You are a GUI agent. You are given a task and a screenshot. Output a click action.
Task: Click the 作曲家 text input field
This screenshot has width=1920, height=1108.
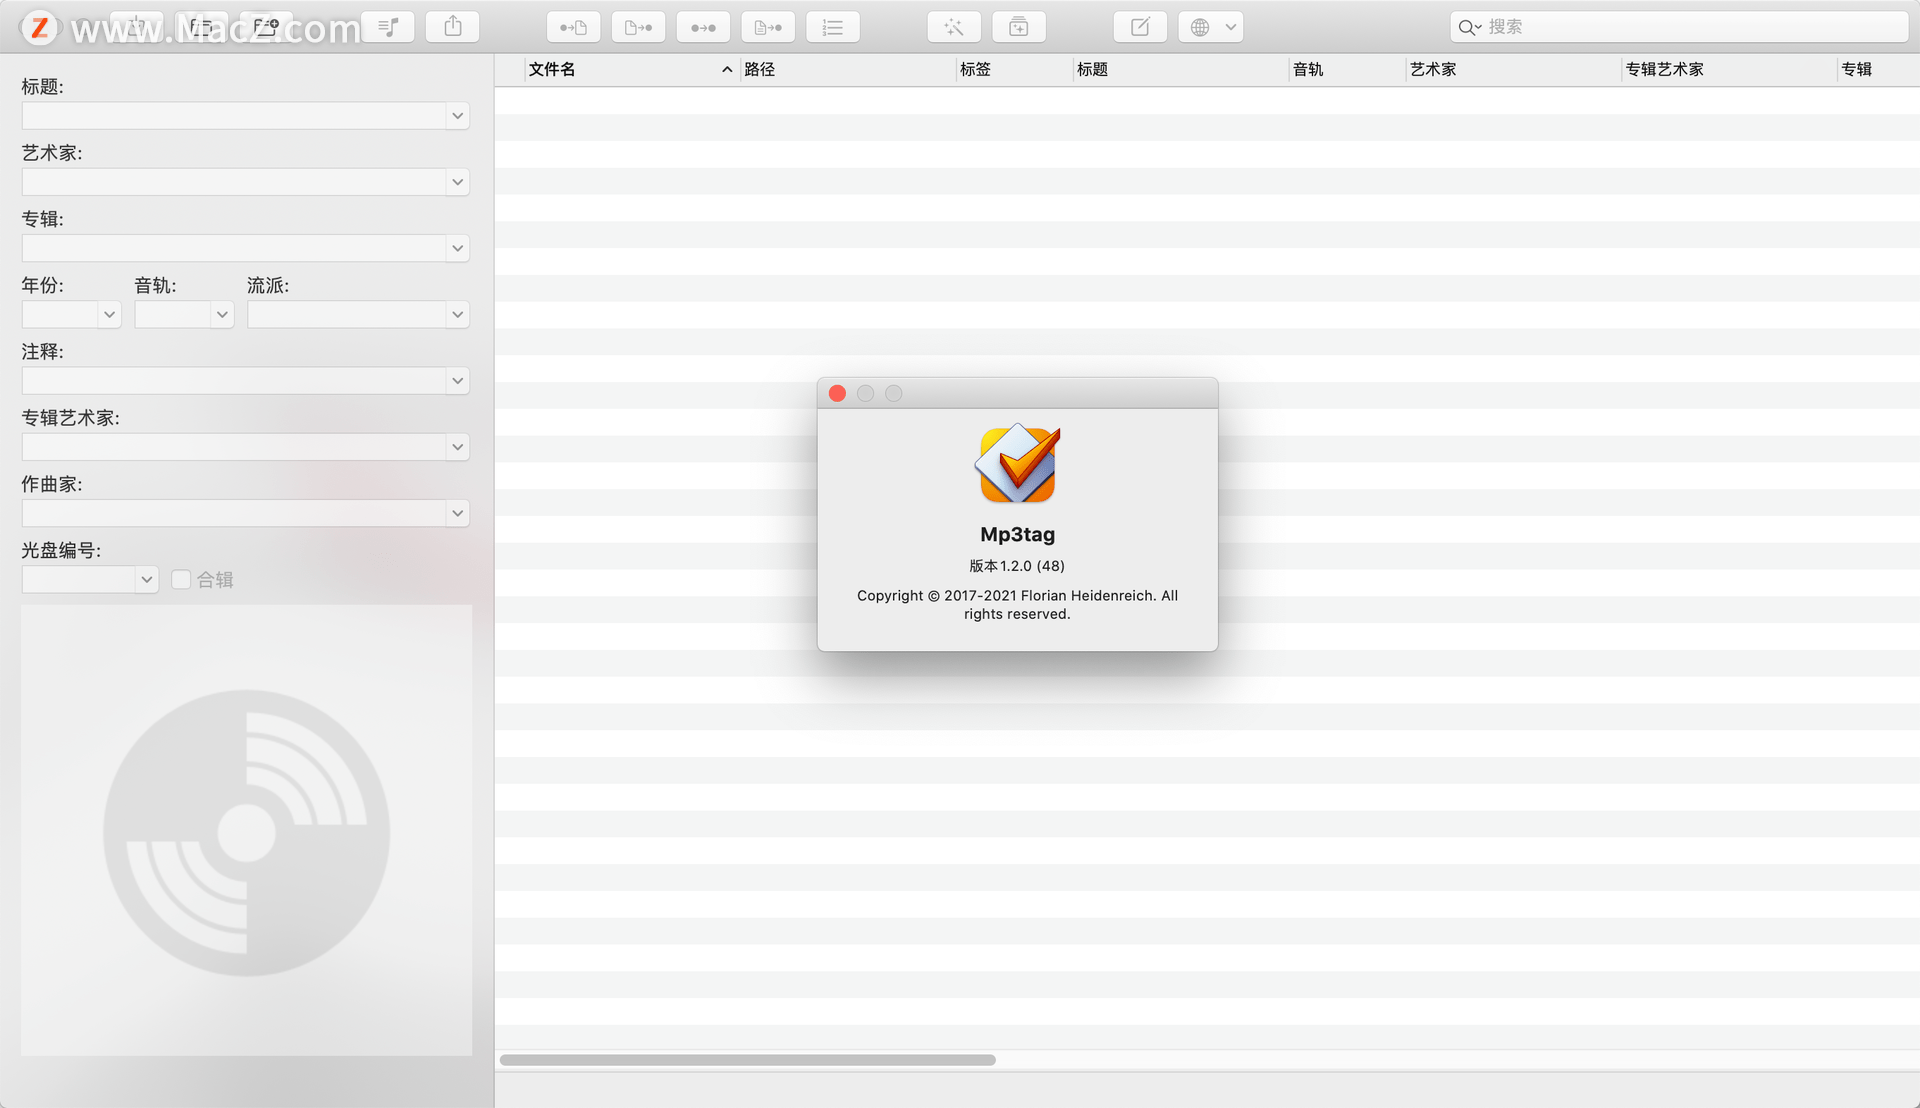(234, 513)
